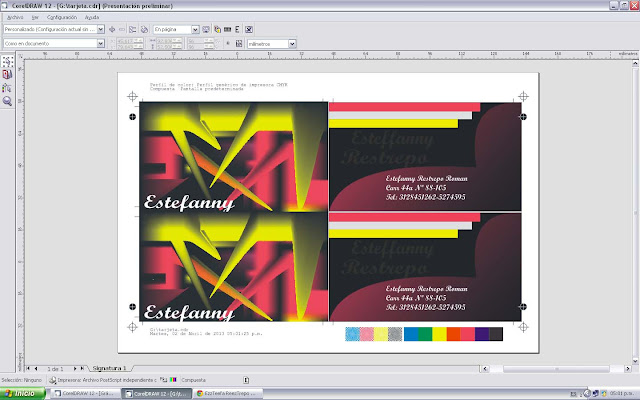Select the Marks Placement tool
The width and height of the screenshot is (640, 400).
coord(7,88)
